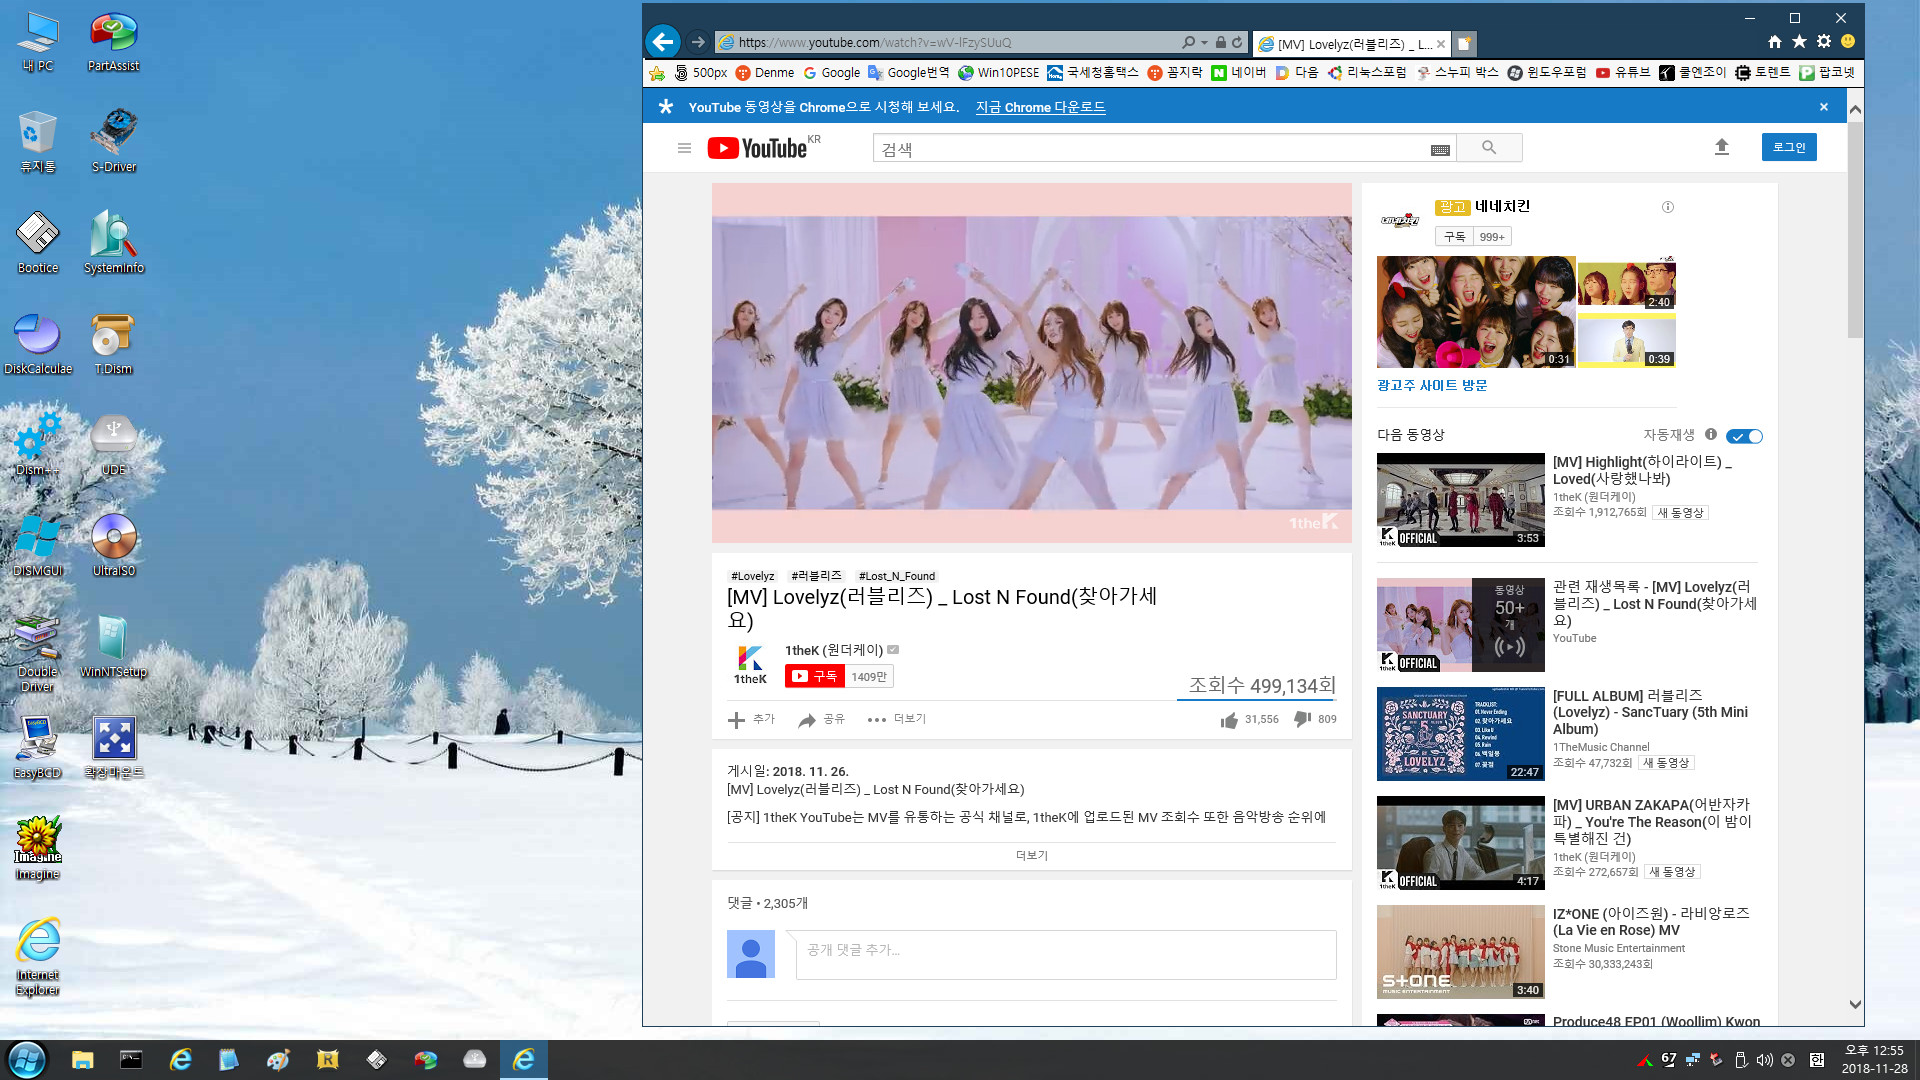This screenshot has width=1920, height=1080.
Task: Open the SancTuary full album thumbnail
Action: click(1461, 734)
